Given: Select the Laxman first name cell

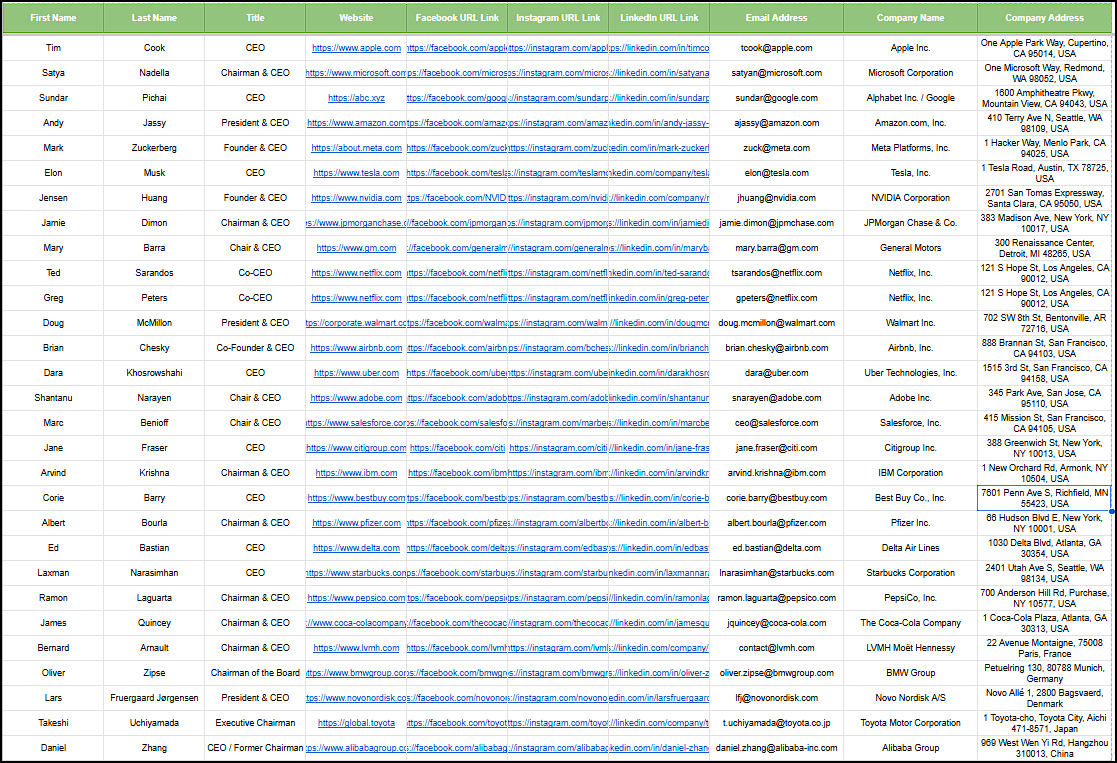Looking at the screenshot, I should click(53, 573).
